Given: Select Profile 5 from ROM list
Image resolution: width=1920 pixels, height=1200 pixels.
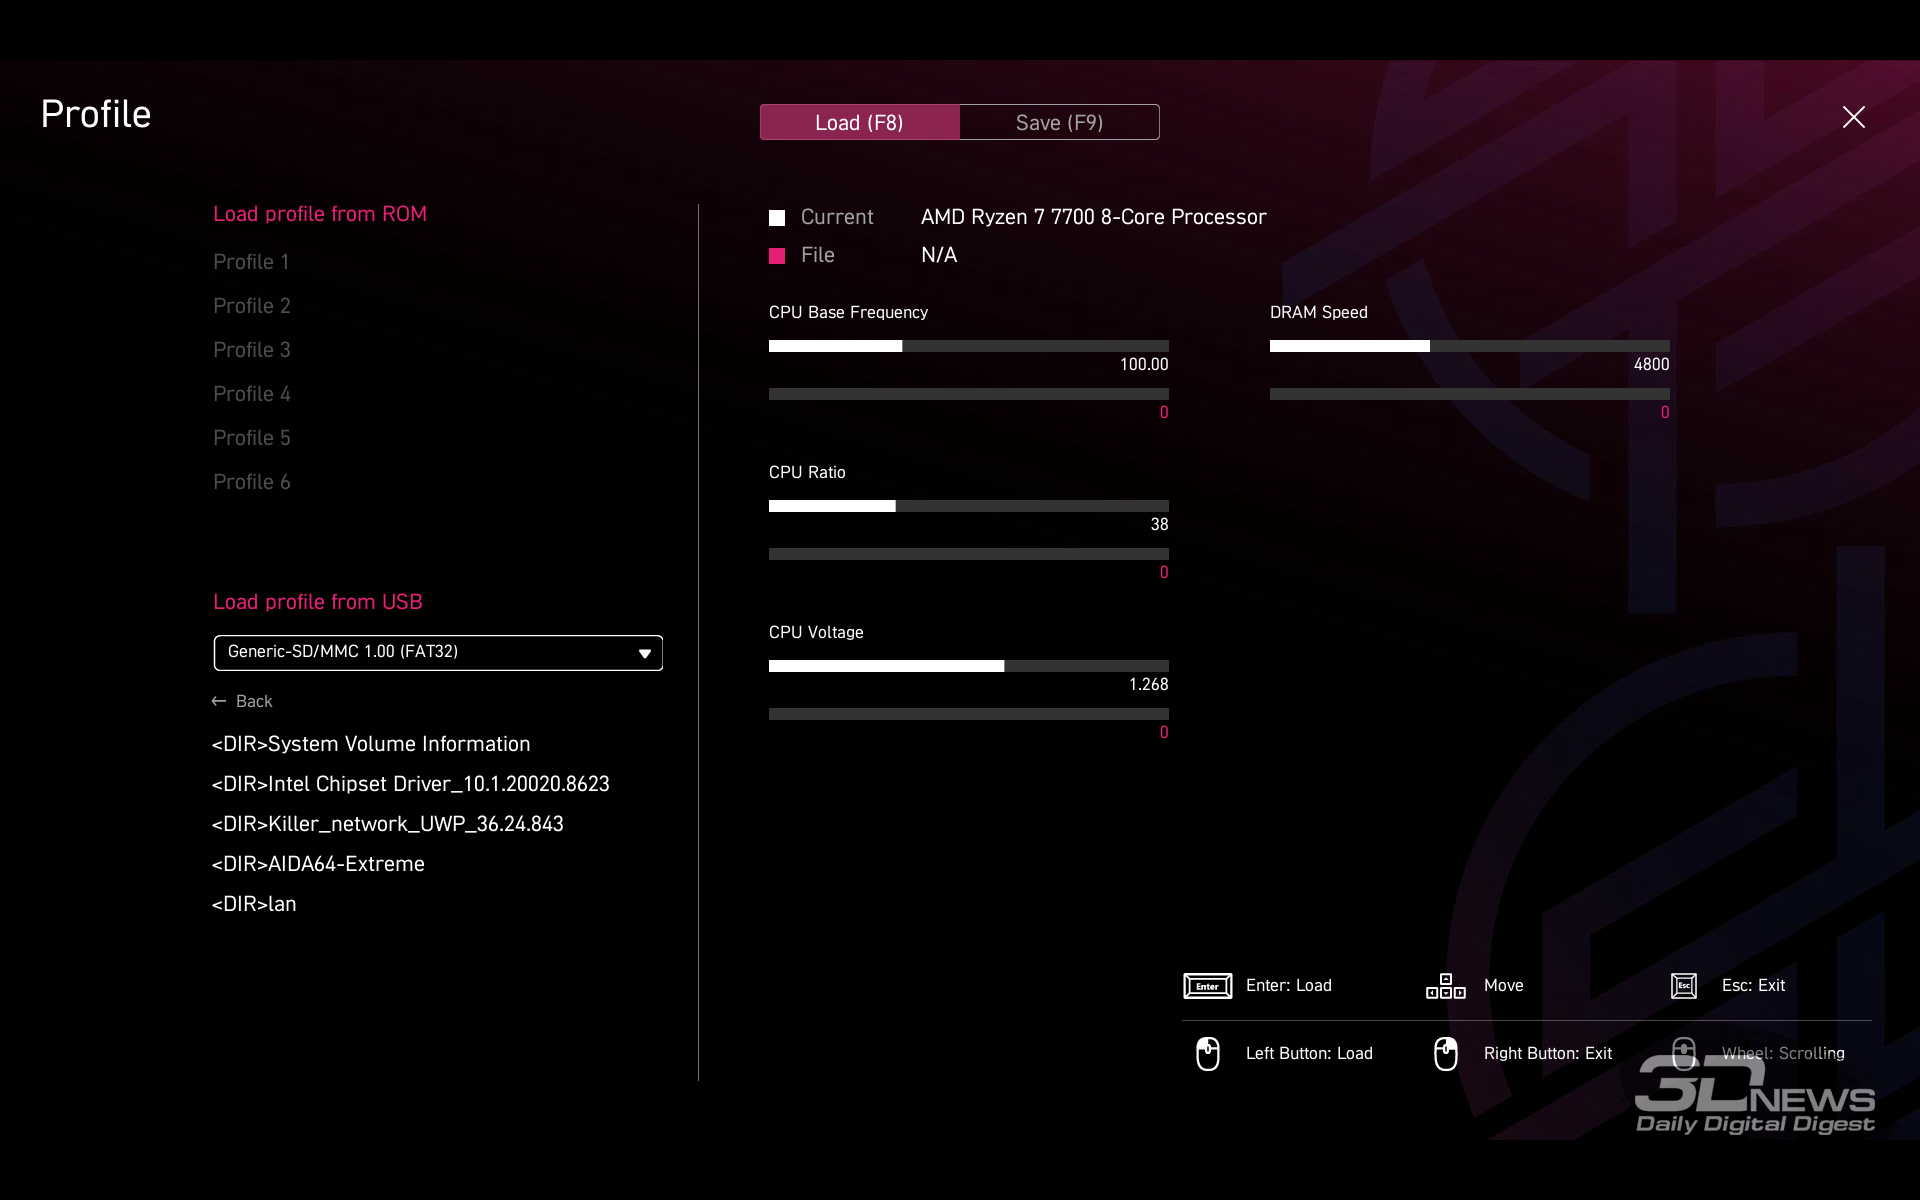Looking at the screenshot, I should pos(251,438).
